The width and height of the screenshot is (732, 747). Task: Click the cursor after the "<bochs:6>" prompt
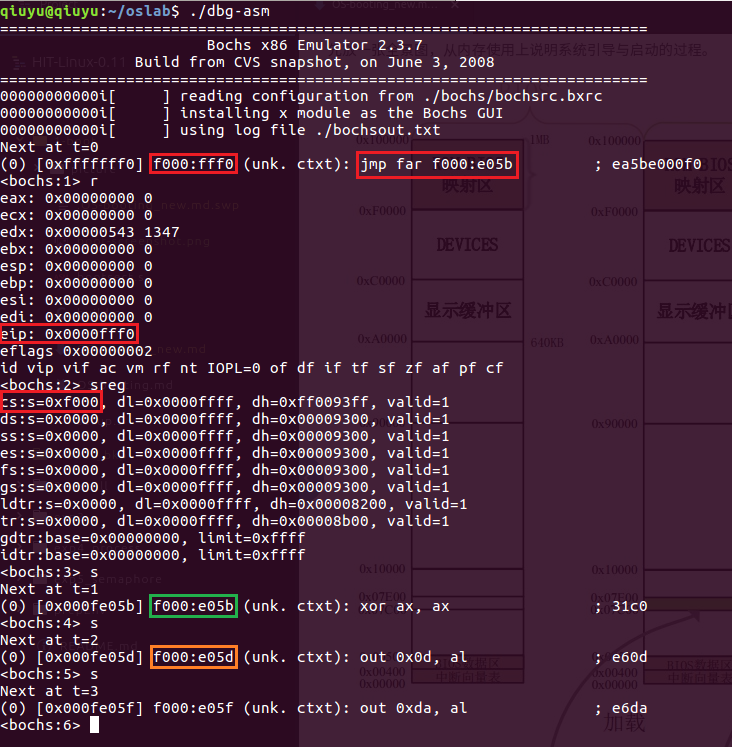tap(94, 726)
